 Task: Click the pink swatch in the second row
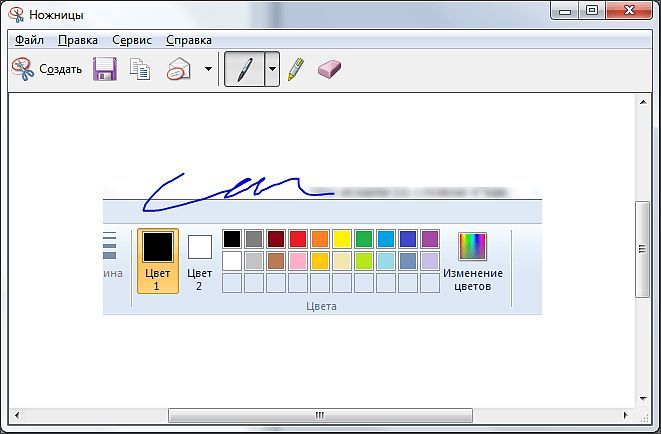click(298, 261)
